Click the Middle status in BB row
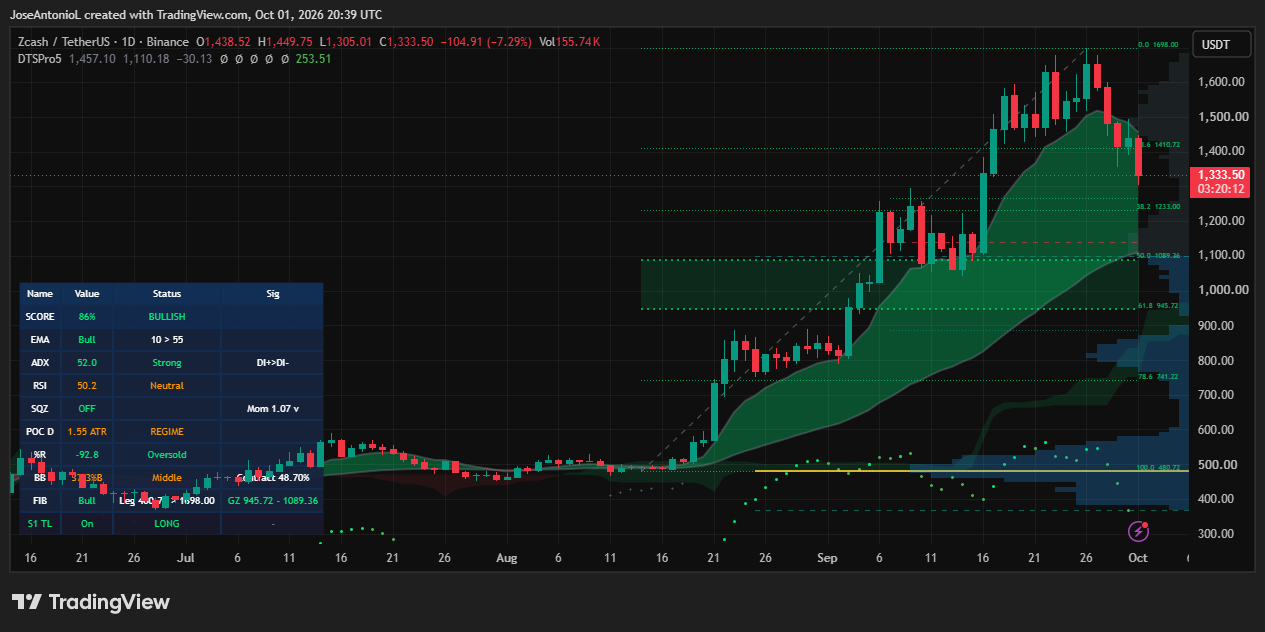Screen dimensions: 1265x632 tap(167, 478)
